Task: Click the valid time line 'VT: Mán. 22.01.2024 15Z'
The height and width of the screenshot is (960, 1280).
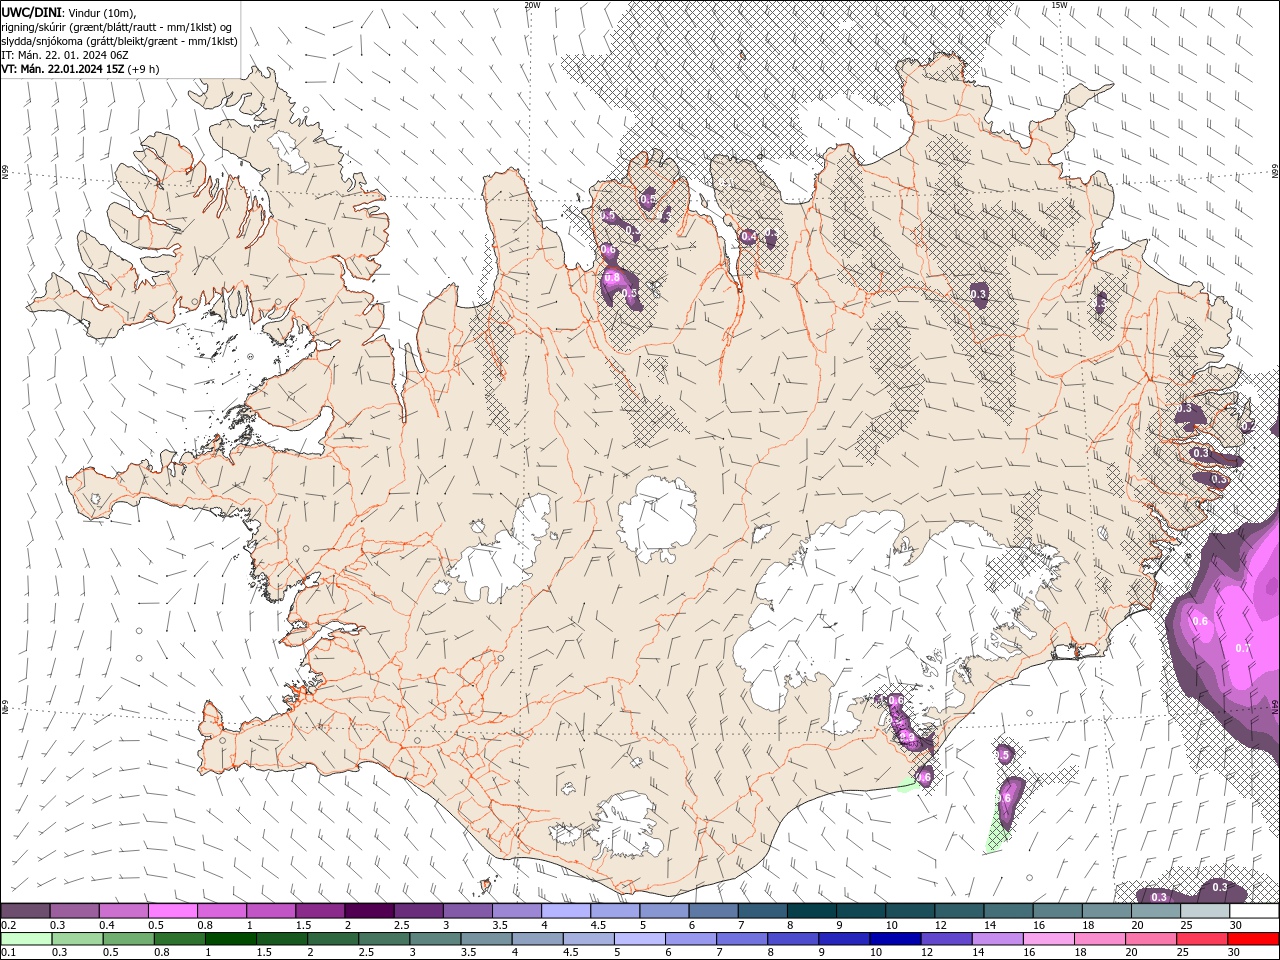Action: coord(63,69)
